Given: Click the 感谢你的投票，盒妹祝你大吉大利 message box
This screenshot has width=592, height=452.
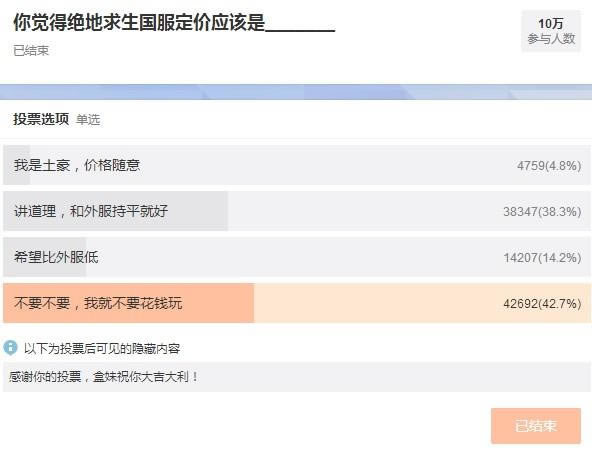Looking at the screenshot, I should point(297,377).
